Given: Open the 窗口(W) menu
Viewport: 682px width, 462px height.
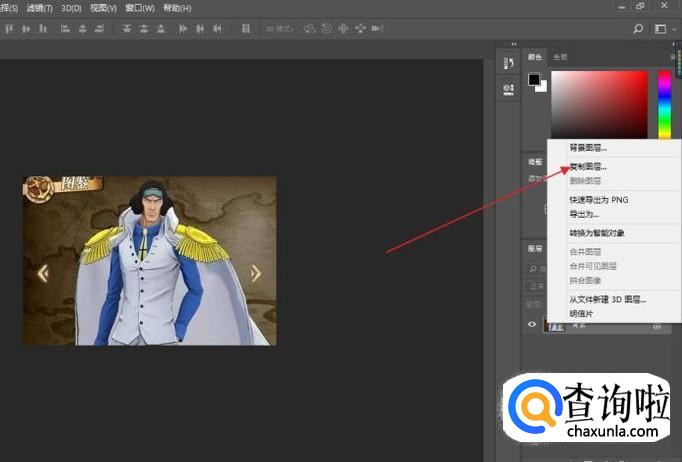Looking at the screenshot, I should (x=141, y=7).
